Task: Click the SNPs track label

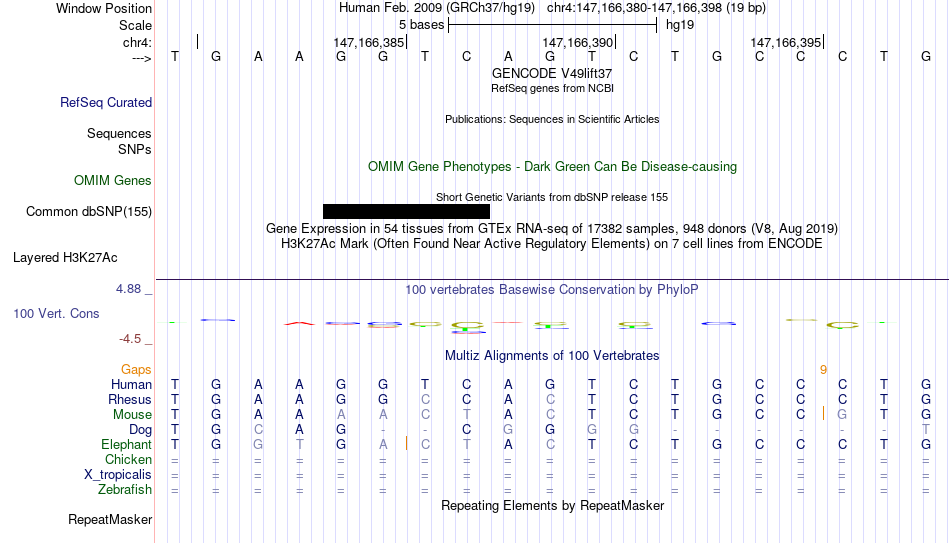Action: coord(135,149)
